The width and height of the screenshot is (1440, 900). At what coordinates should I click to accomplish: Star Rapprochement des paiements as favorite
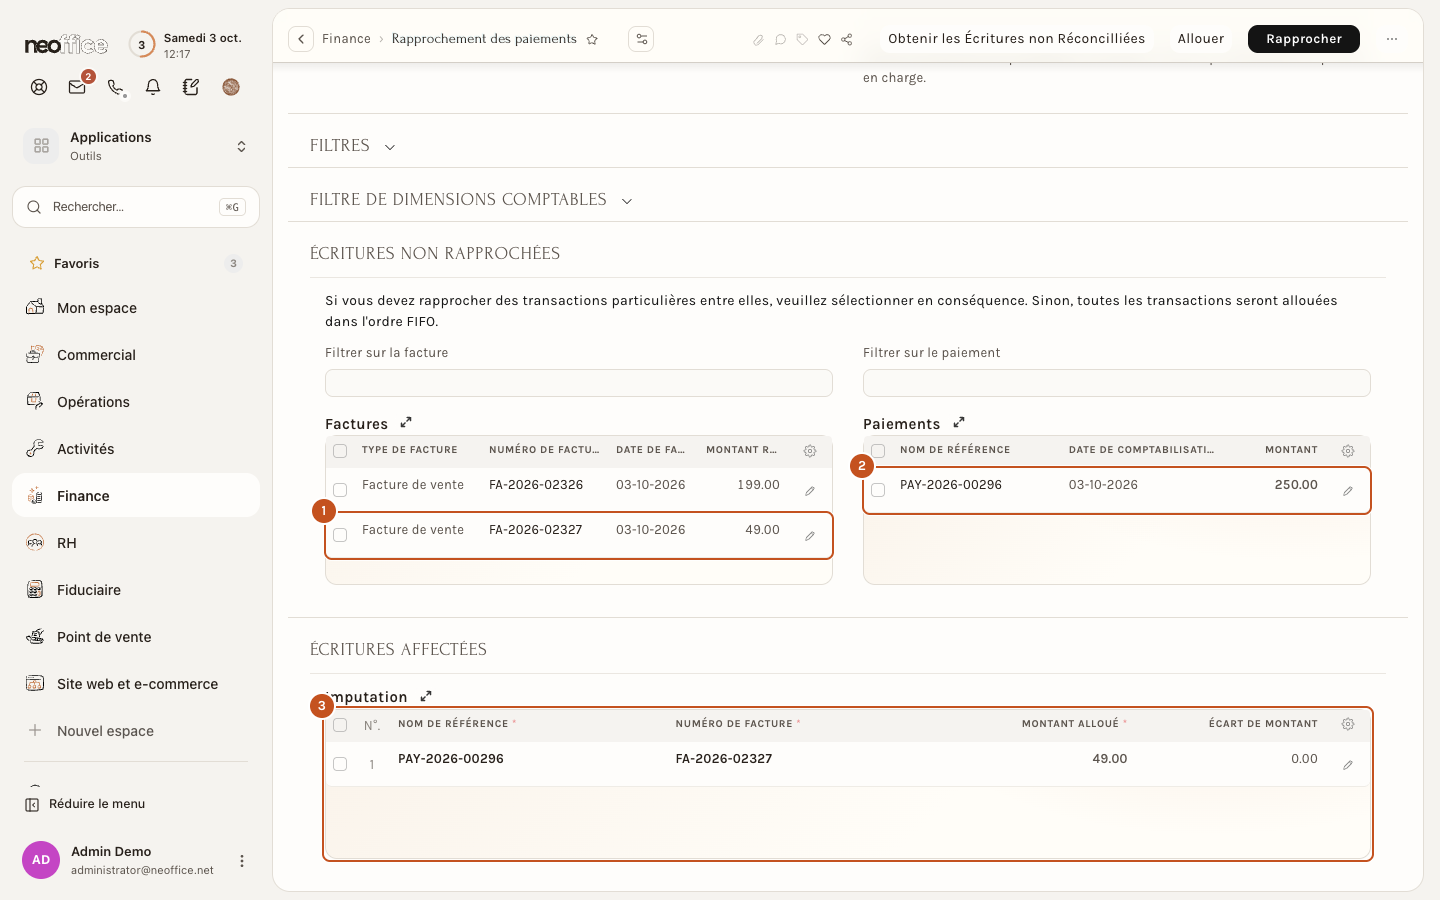(x=592, y=39)
